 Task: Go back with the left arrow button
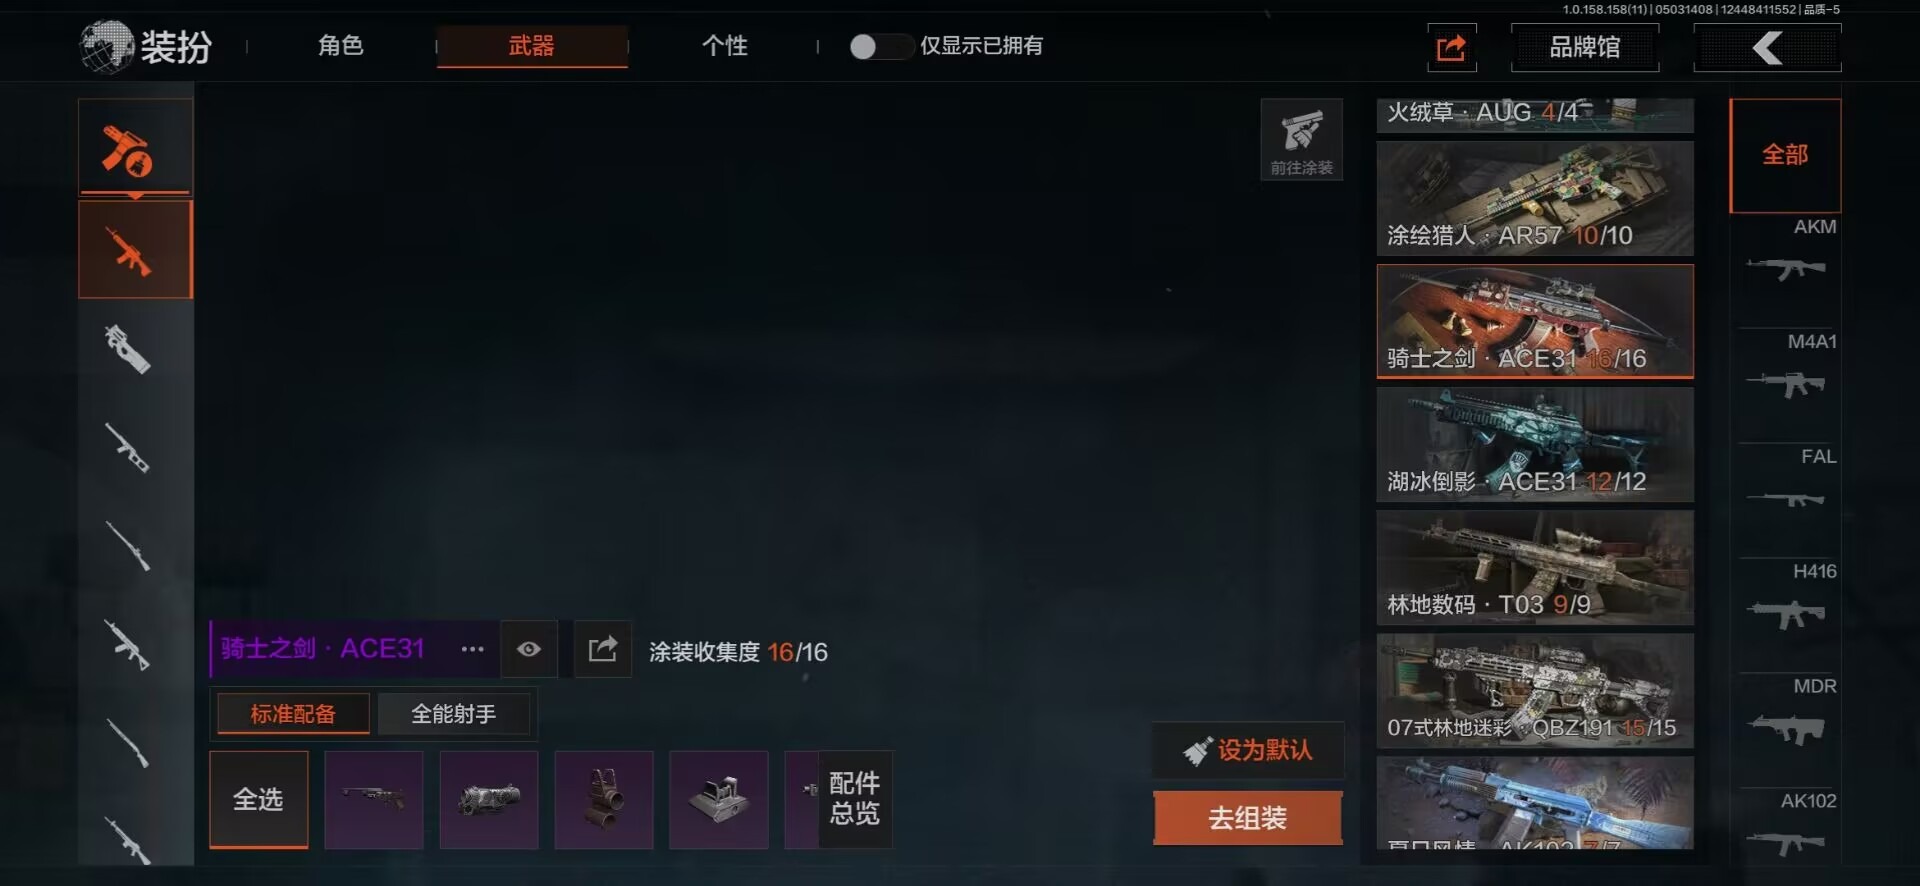tap(1767, 47)
